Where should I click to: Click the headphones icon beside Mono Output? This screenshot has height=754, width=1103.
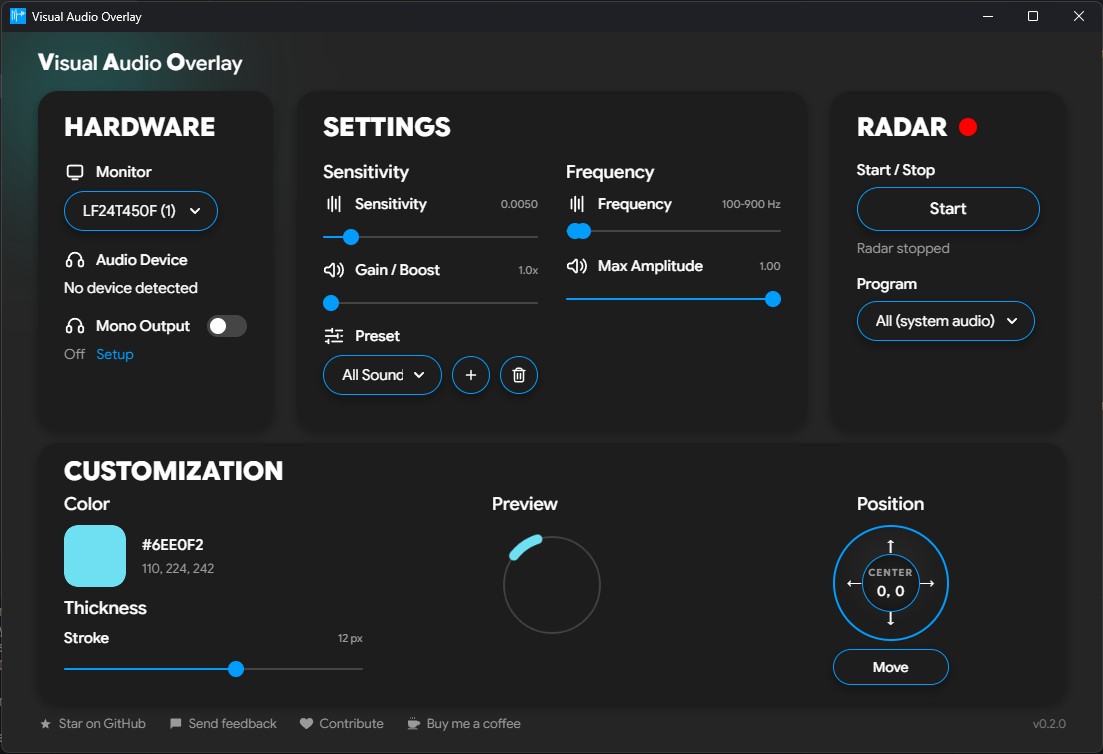75,326
